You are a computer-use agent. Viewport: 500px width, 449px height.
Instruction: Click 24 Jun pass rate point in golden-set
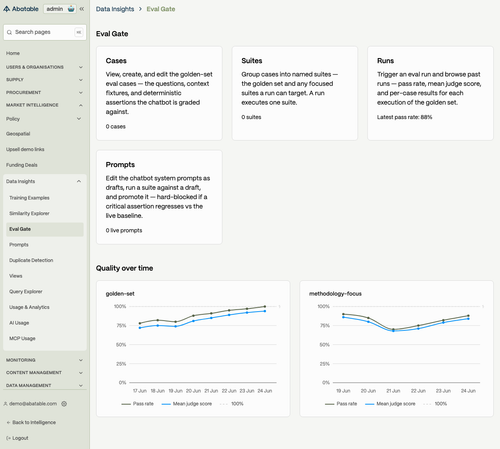click(x=265, y=306)
